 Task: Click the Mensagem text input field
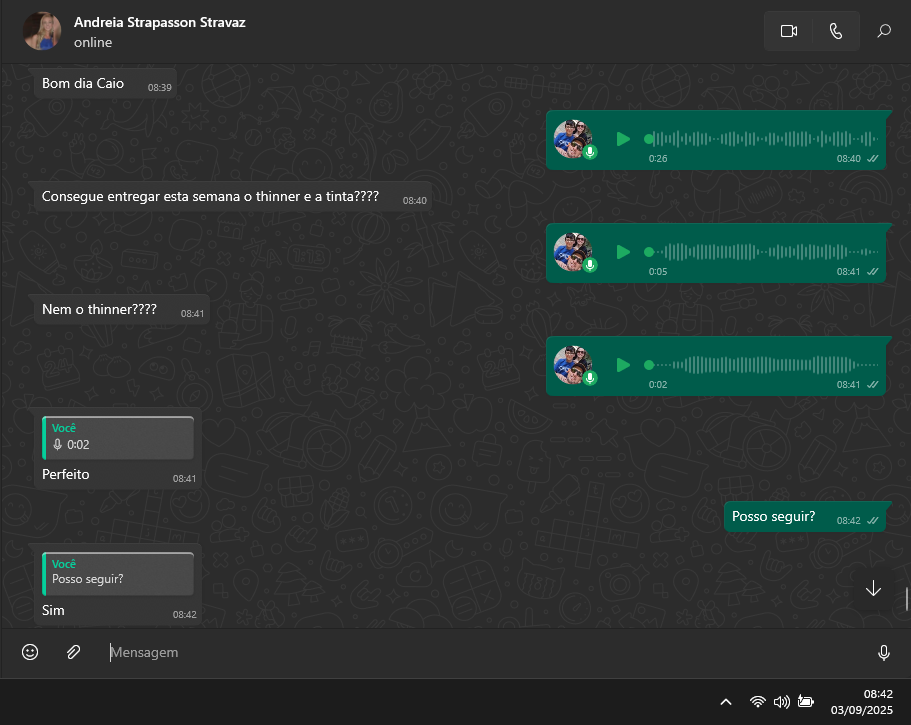(x=480, y=652)
